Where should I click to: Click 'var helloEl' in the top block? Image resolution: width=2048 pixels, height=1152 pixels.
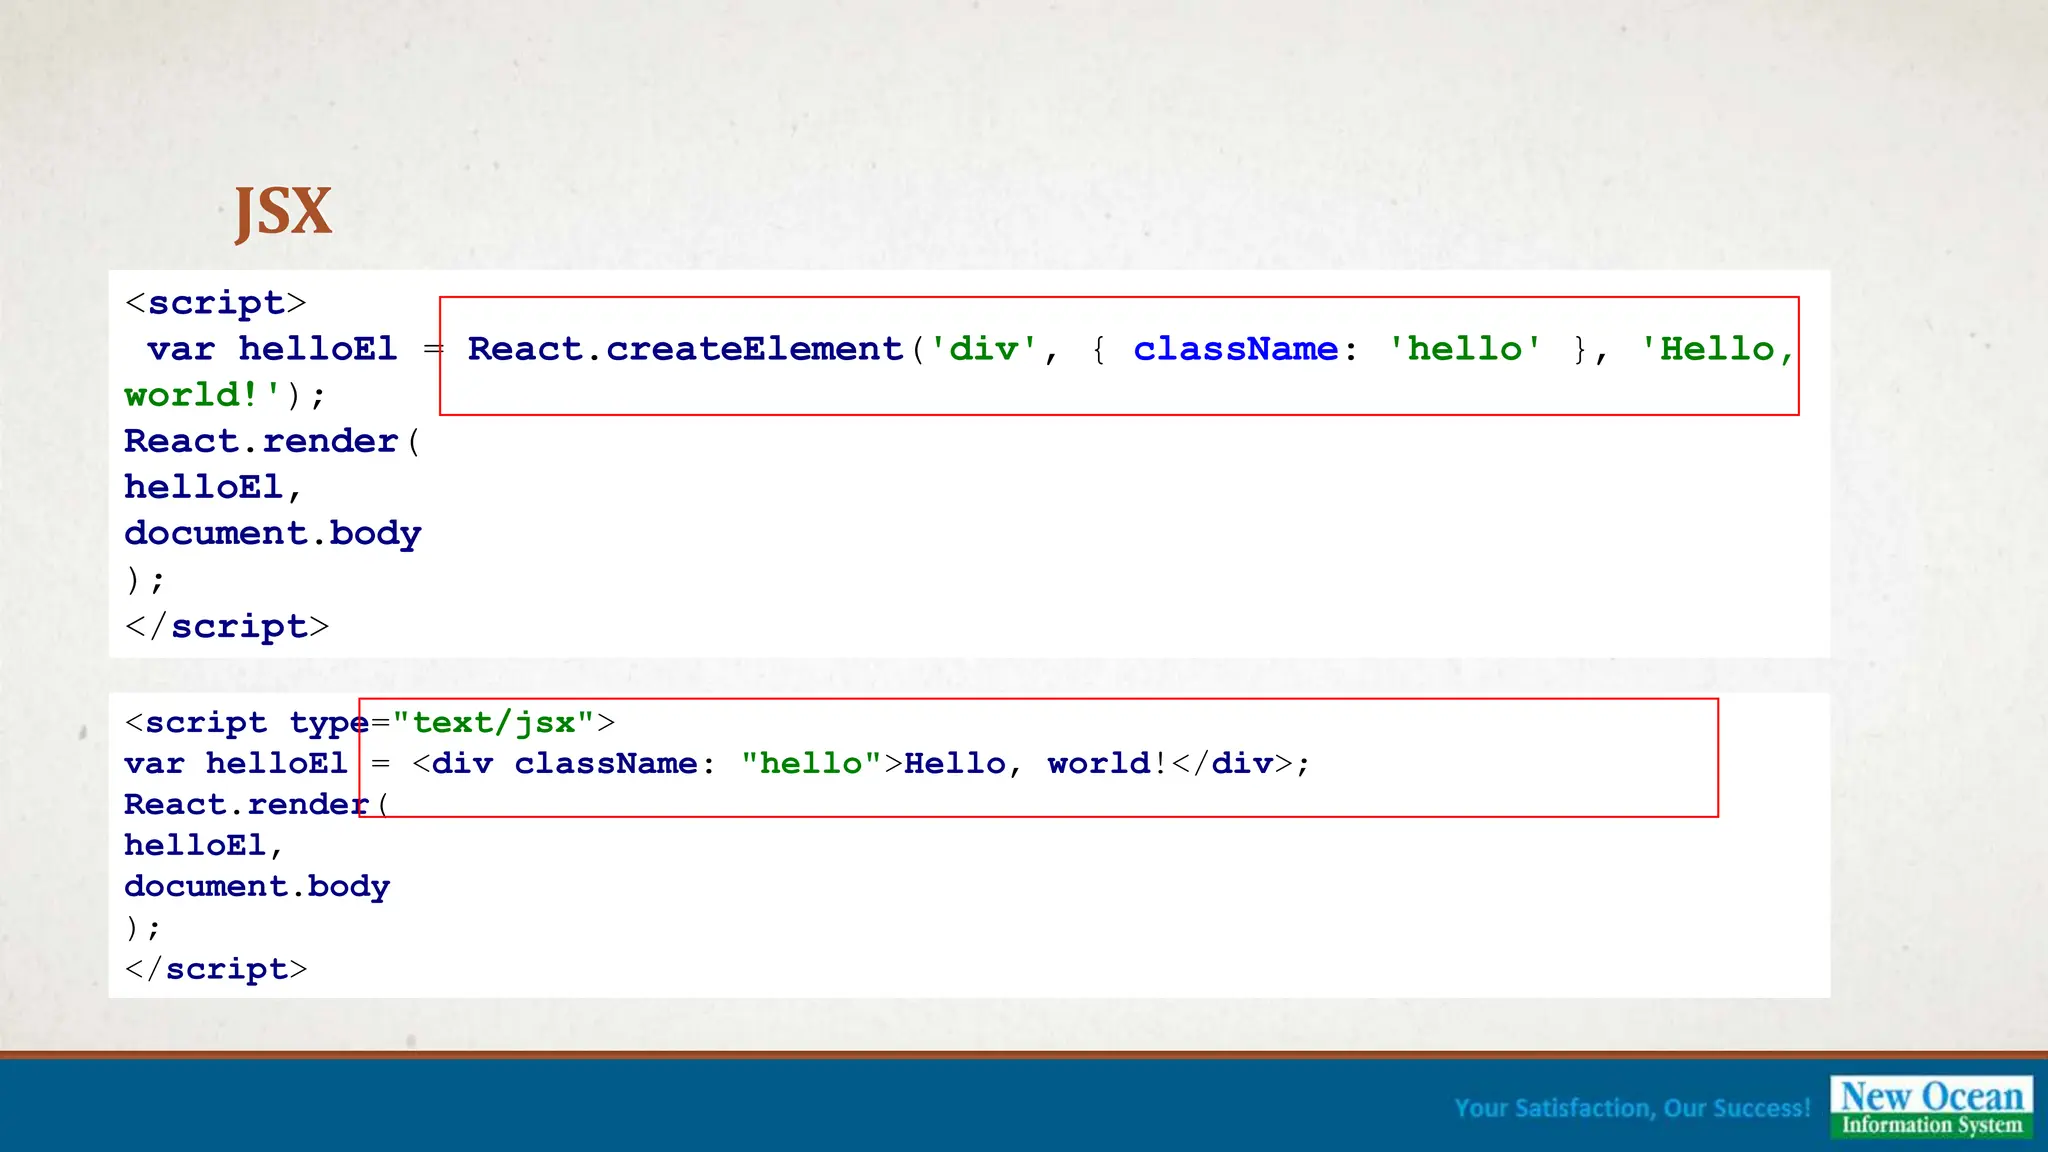pyautogui.click(x=272, y=349)
